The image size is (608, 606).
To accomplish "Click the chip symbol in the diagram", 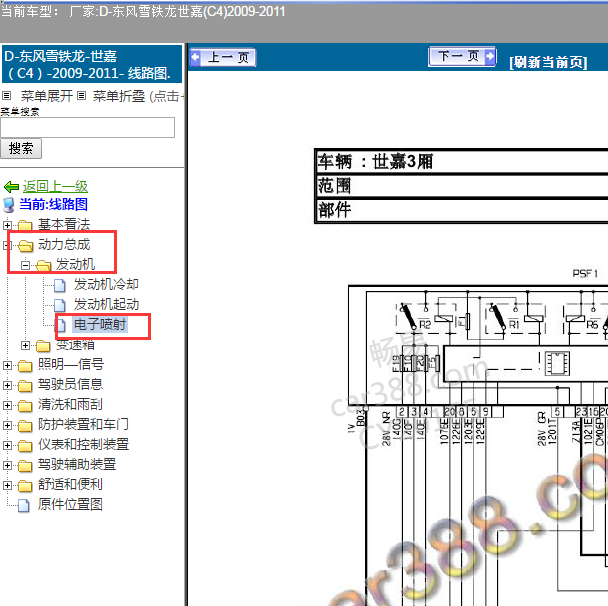I will pyautogui.click(x=557, y=363).
